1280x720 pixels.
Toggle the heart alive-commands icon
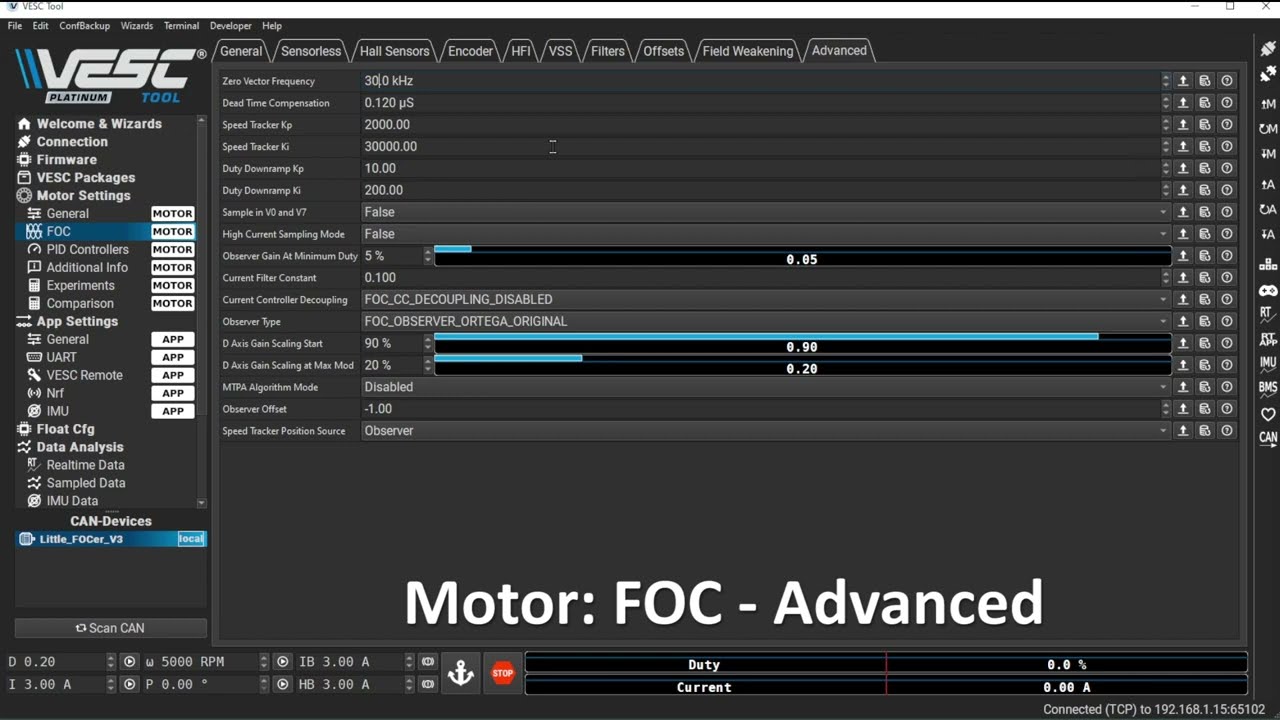[1268, 413]
